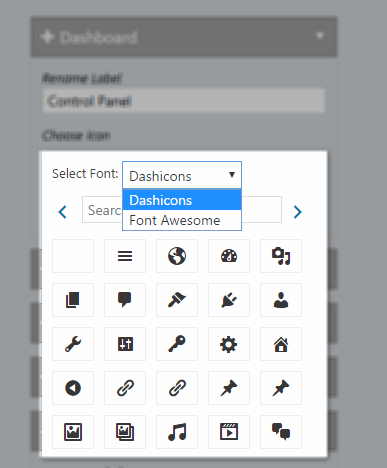Pick the camera and music media icon
Image resolution: width=387 pixels, height=468 pixels.
click(x=281, y=256)
